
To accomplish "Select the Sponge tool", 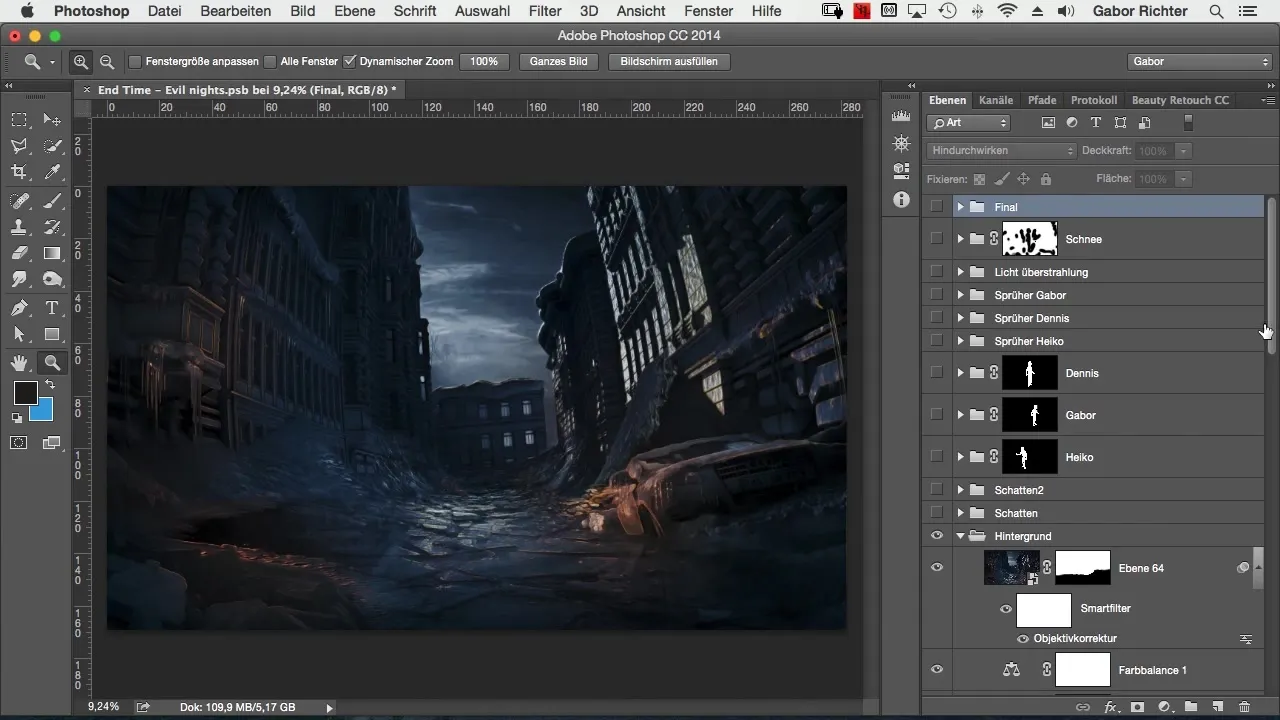I will [x=52, y=279].
